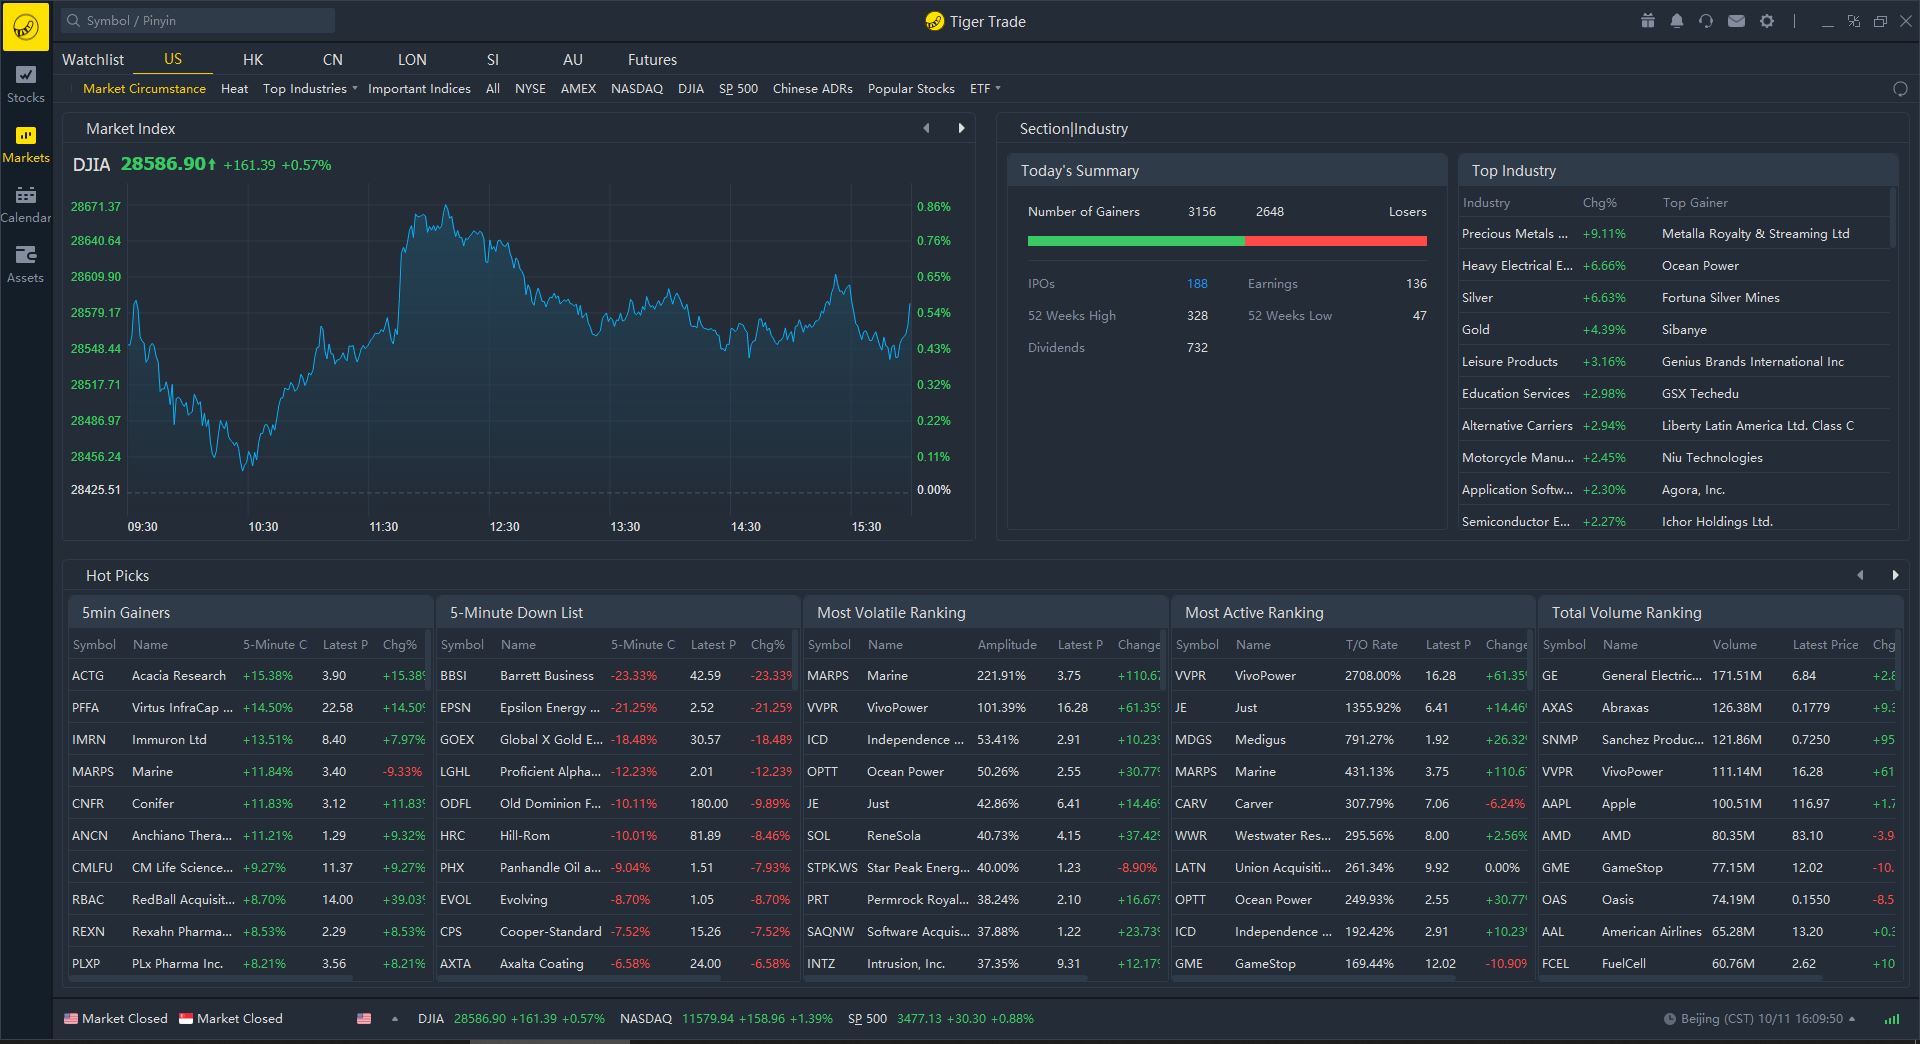Screen dimensions: 1920x1044
Task: Select the DJIA sub-tab
Action: pyautogui.click(x=691, y=89)
